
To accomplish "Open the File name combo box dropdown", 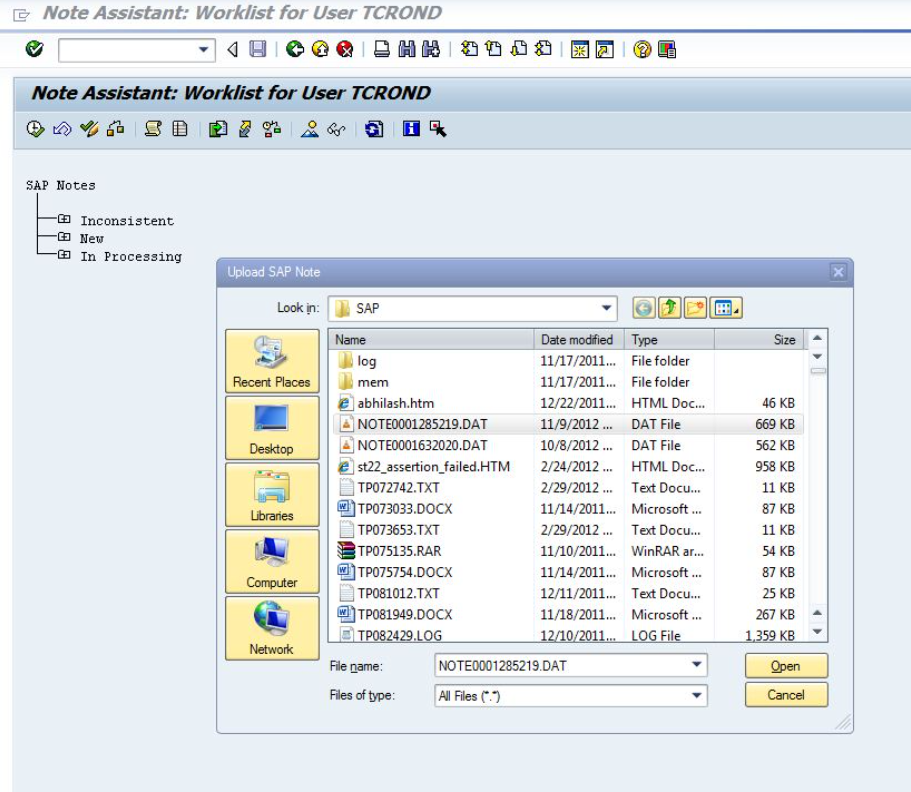I will (x=696, y=665).
